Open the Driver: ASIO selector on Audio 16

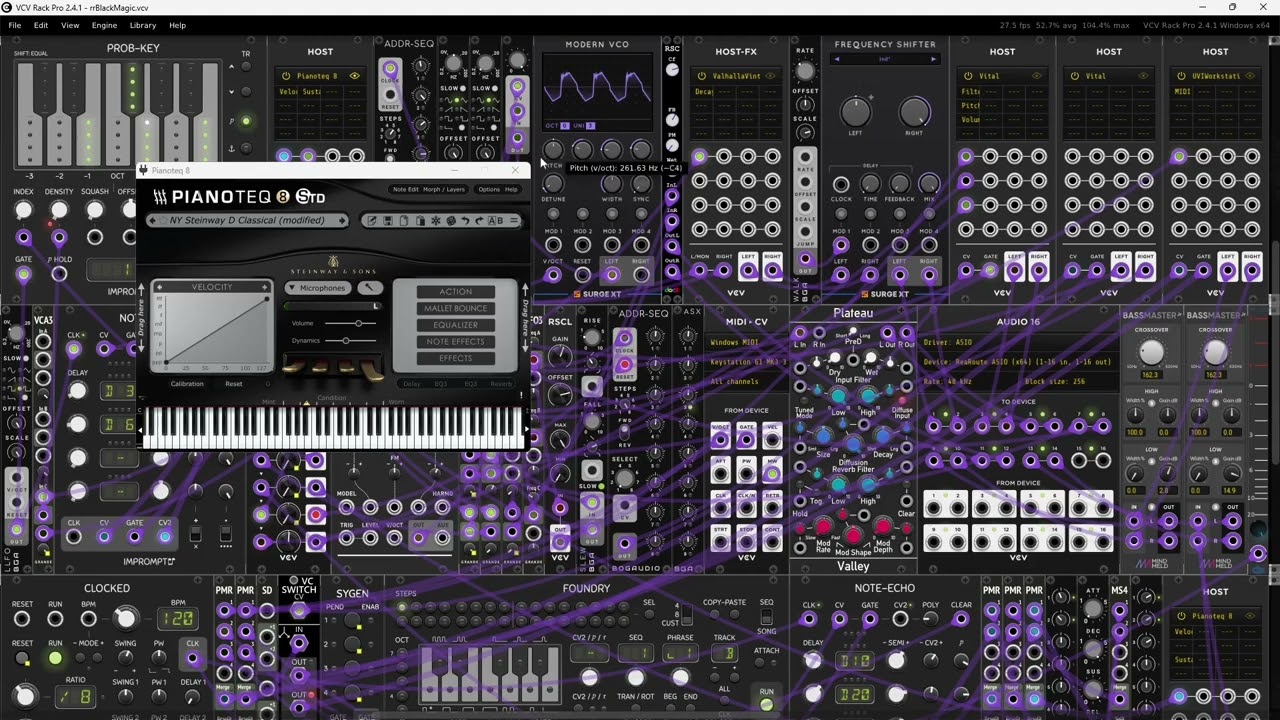pos(1018,343)
